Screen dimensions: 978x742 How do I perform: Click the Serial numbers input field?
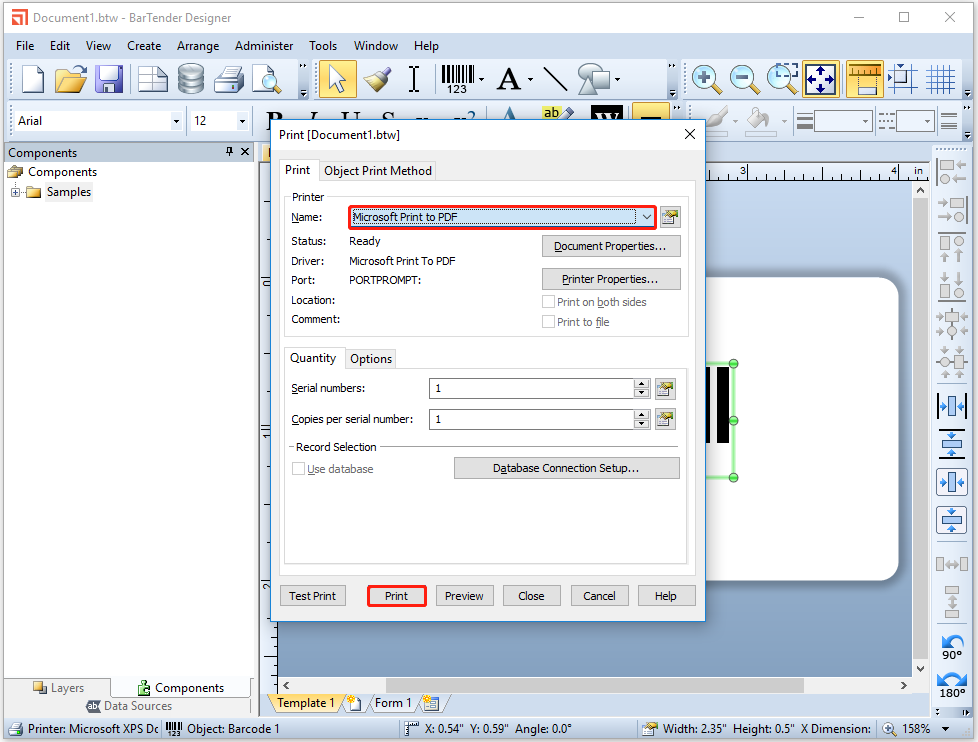pos(531,388)
